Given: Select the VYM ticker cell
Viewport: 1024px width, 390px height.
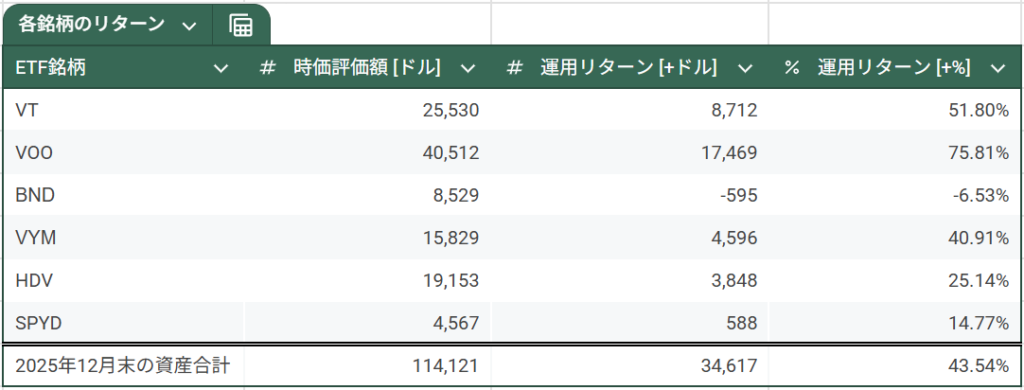Looking at the screenshot, I should coord(123,238).
